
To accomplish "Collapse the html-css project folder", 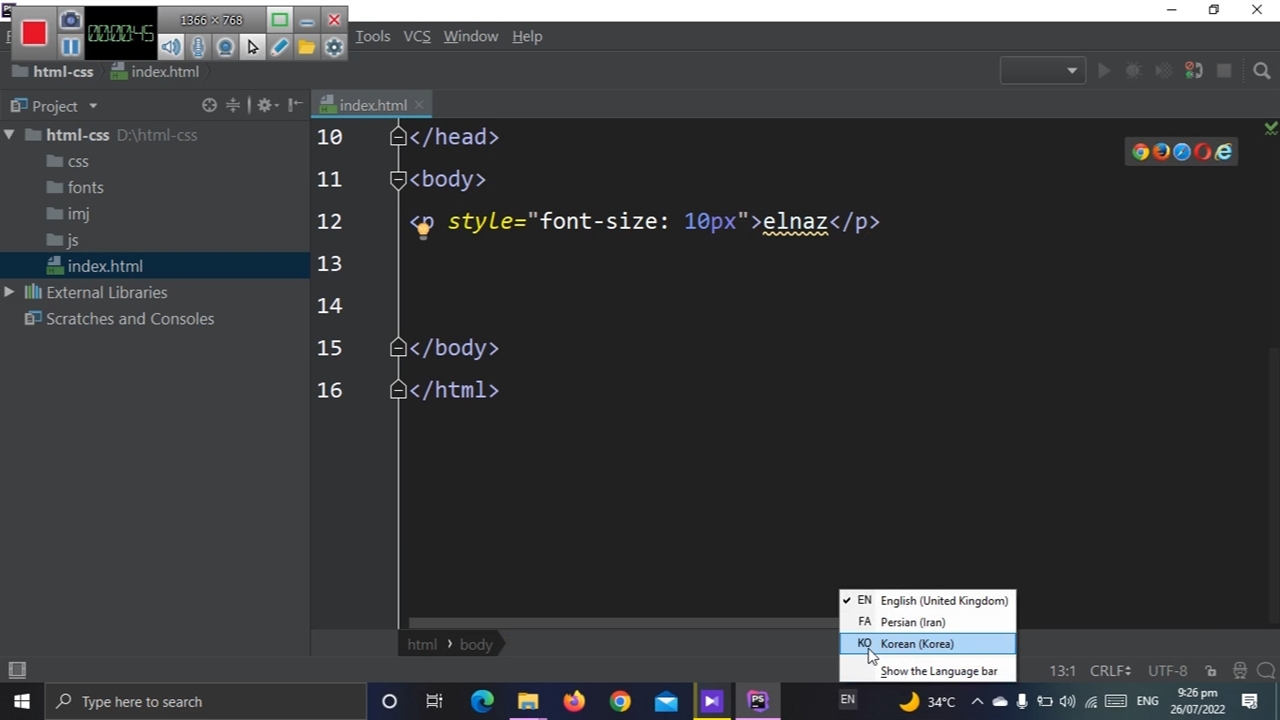I will coord(9,135).
